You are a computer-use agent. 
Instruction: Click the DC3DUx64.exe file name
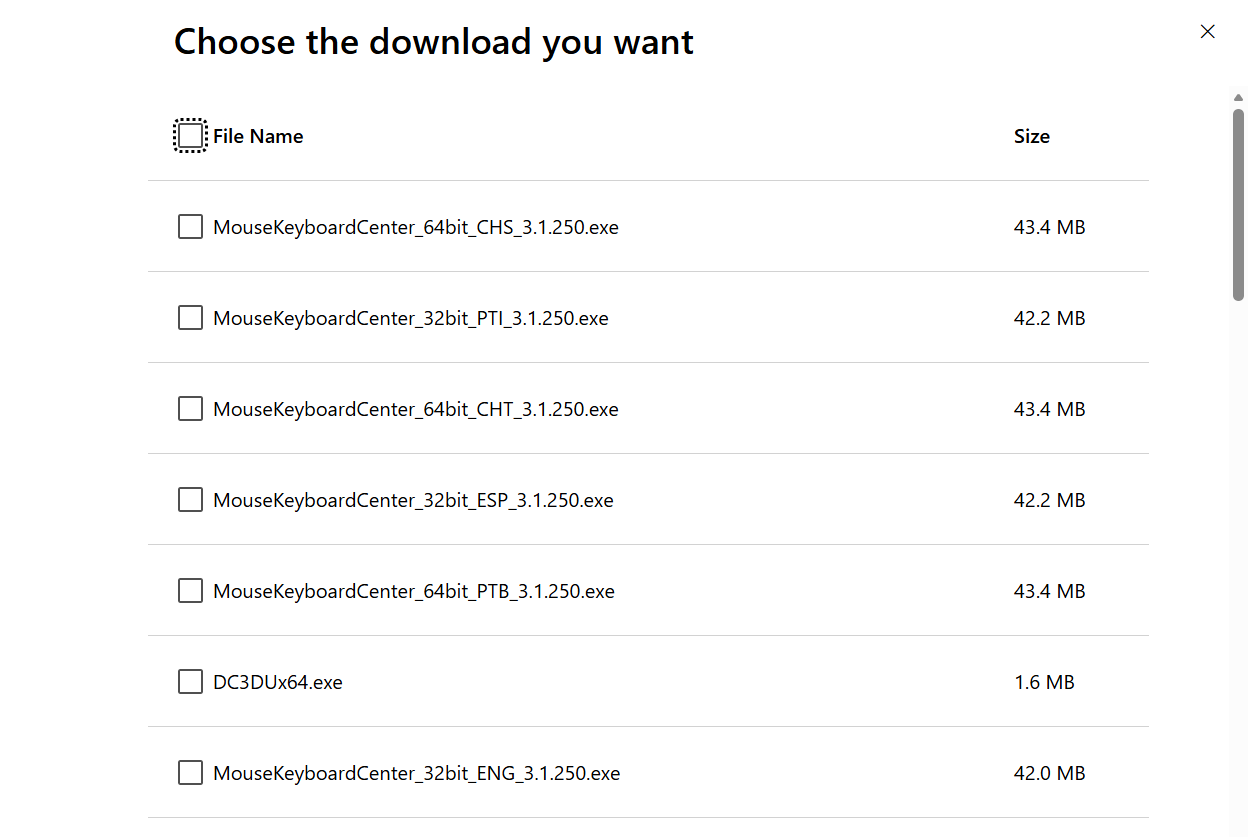tap(278, 682)
